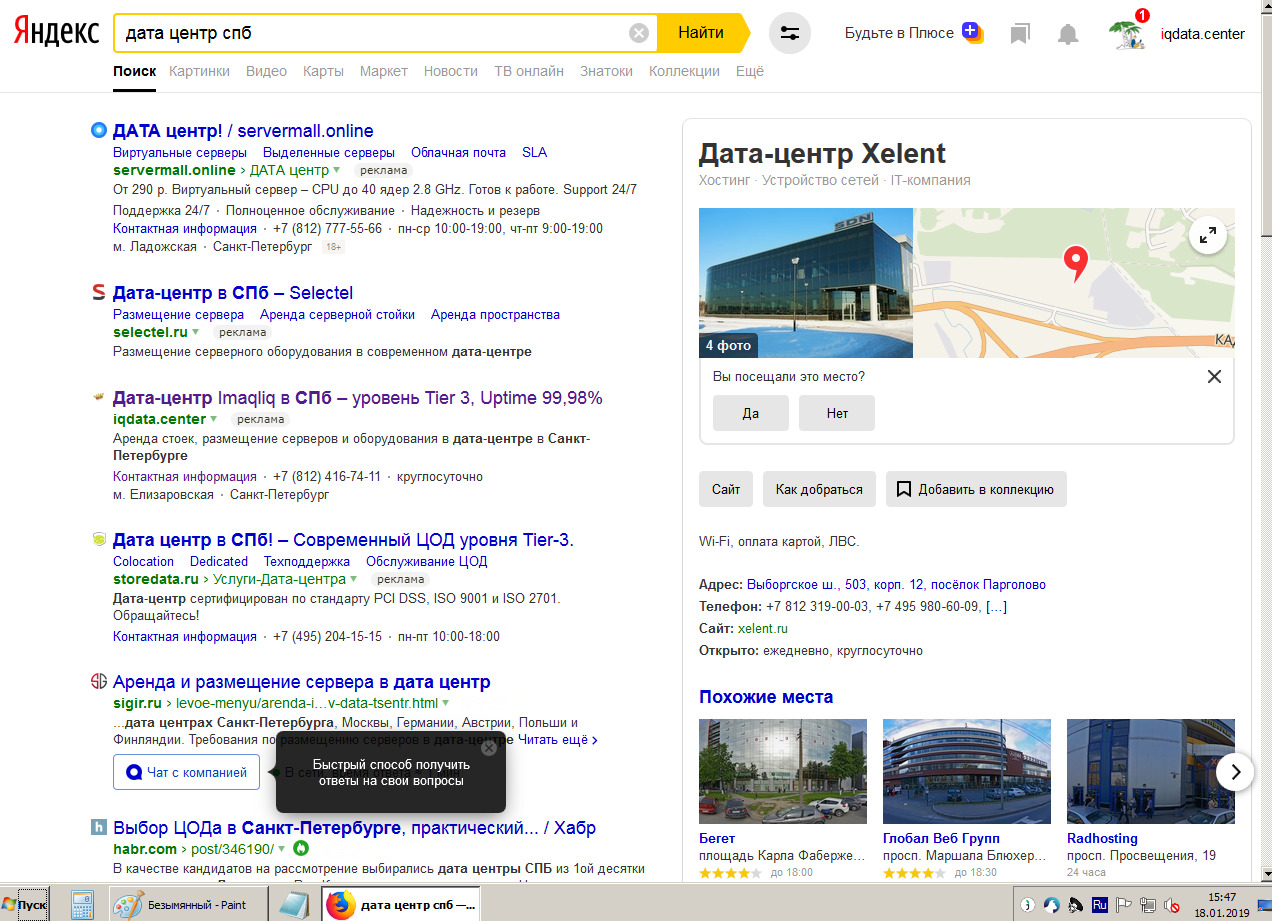Open the notifications bell

(x=1068, y=34)
